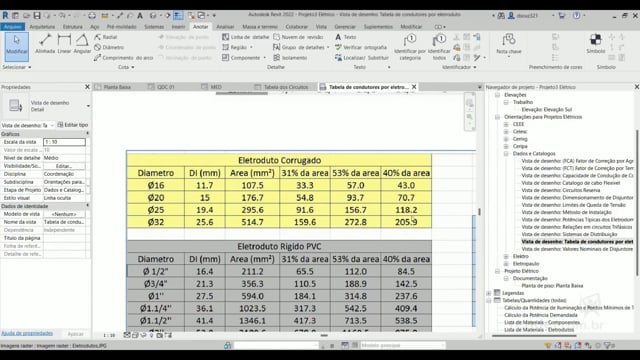Image resolution: width=640 pixels, height=360 pixels.
Task: Switch to Planta Baixa view tab
Action: pos(117,87)
